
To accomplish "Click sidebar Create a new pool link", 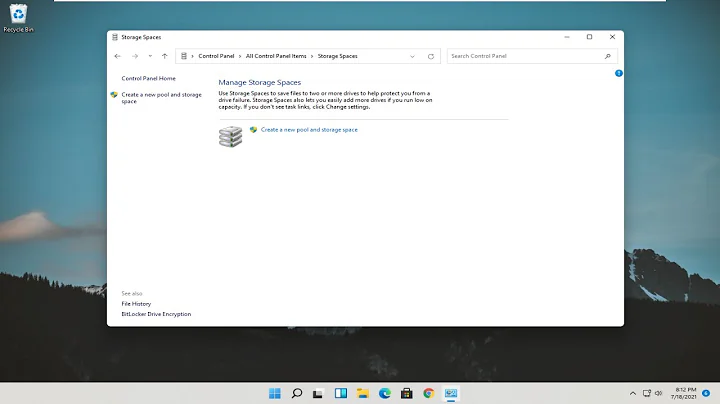I will pyautogui.click(x=162, y=98).
